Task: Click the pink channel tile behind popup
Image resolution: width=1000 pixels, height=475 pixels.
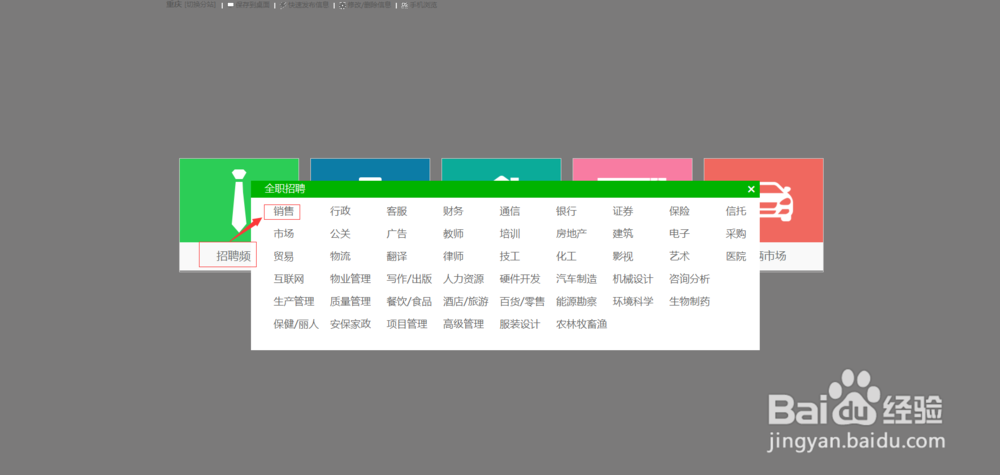Action: click(632, 169)
